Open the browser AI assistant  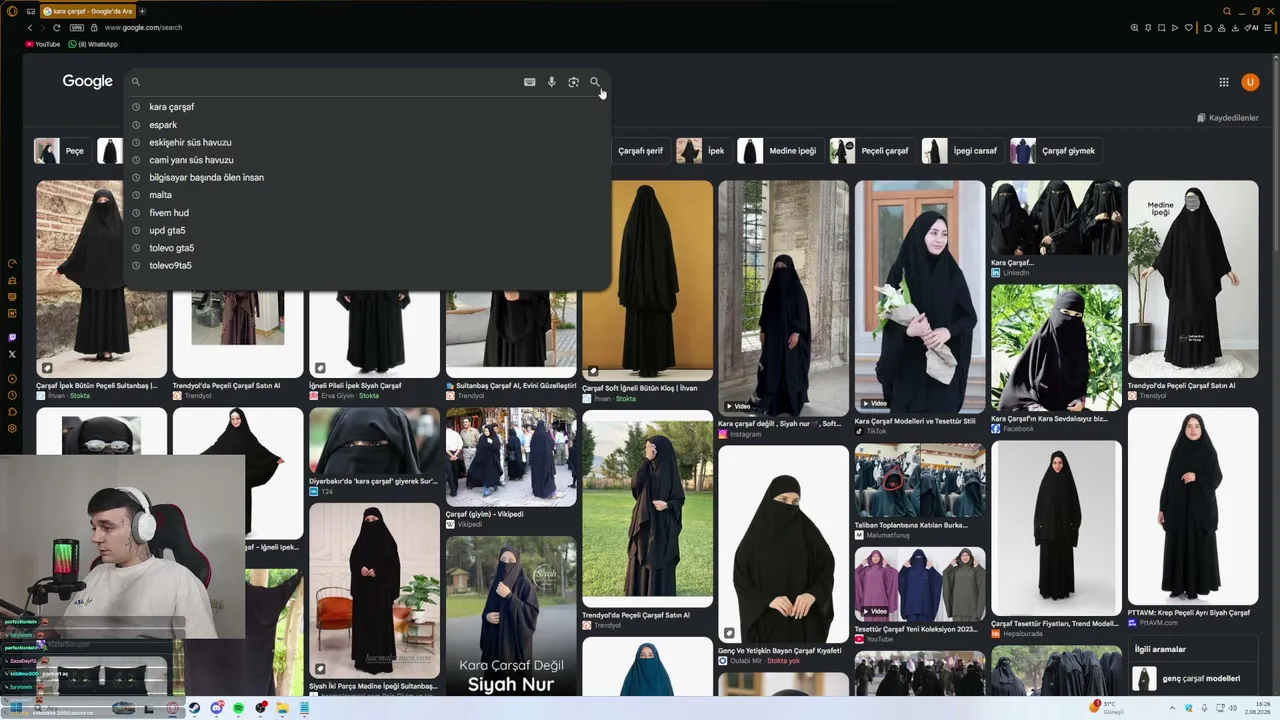(x=1252, y=28)
